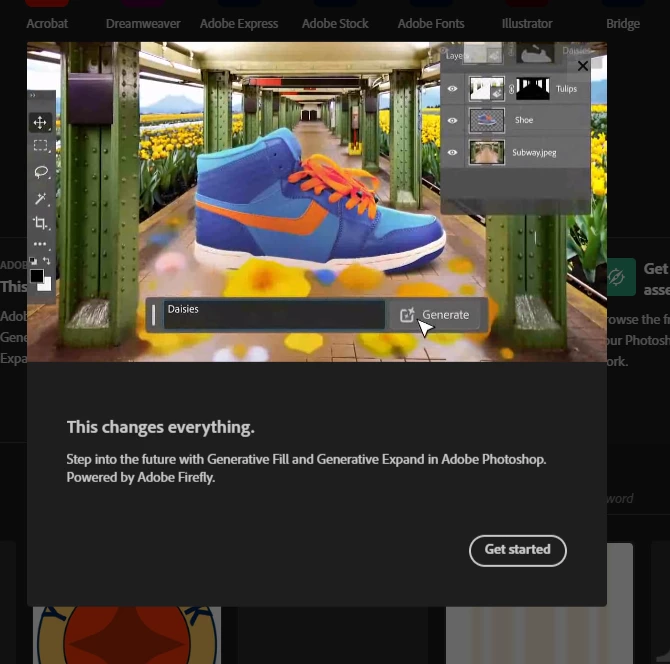670x664 pixels.
Task: Open Bridge from the apps row
Action: (x=623, y=24)
